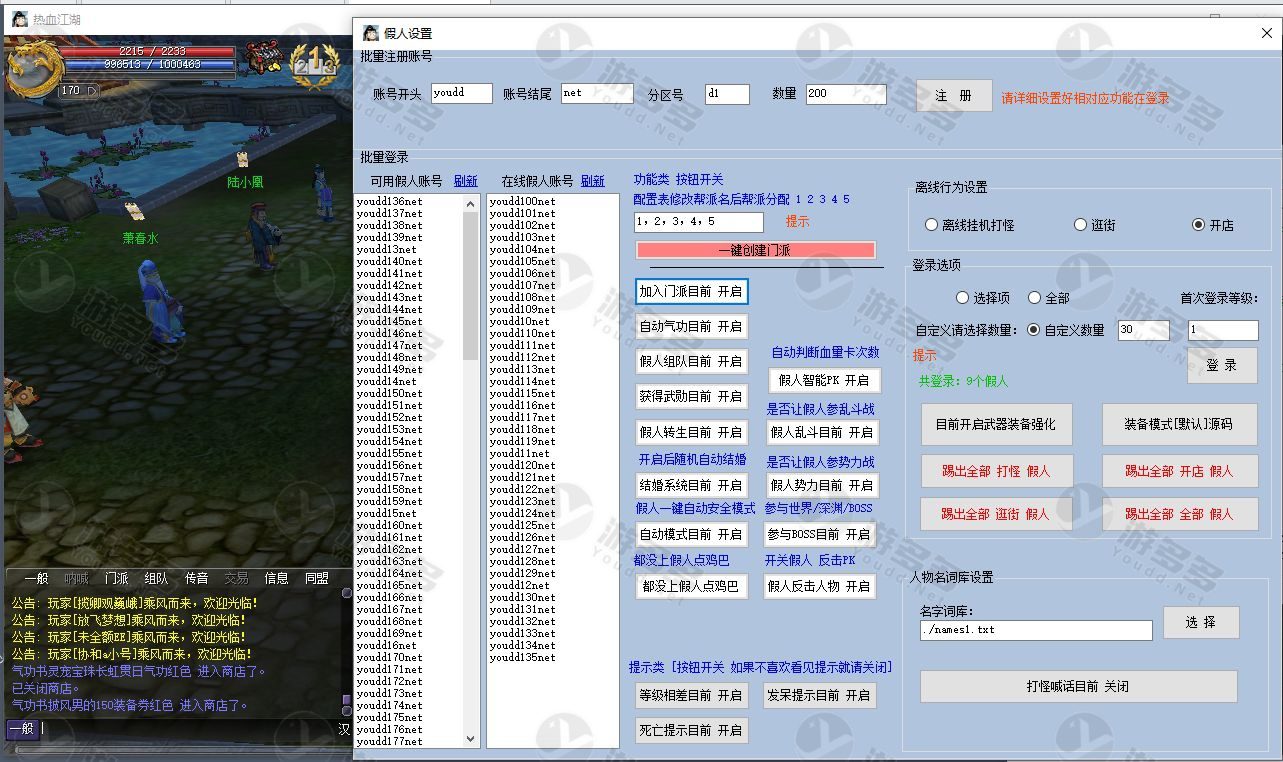Click the 名字词库 path field
1283x762 pixels.
pos(1036,630)
